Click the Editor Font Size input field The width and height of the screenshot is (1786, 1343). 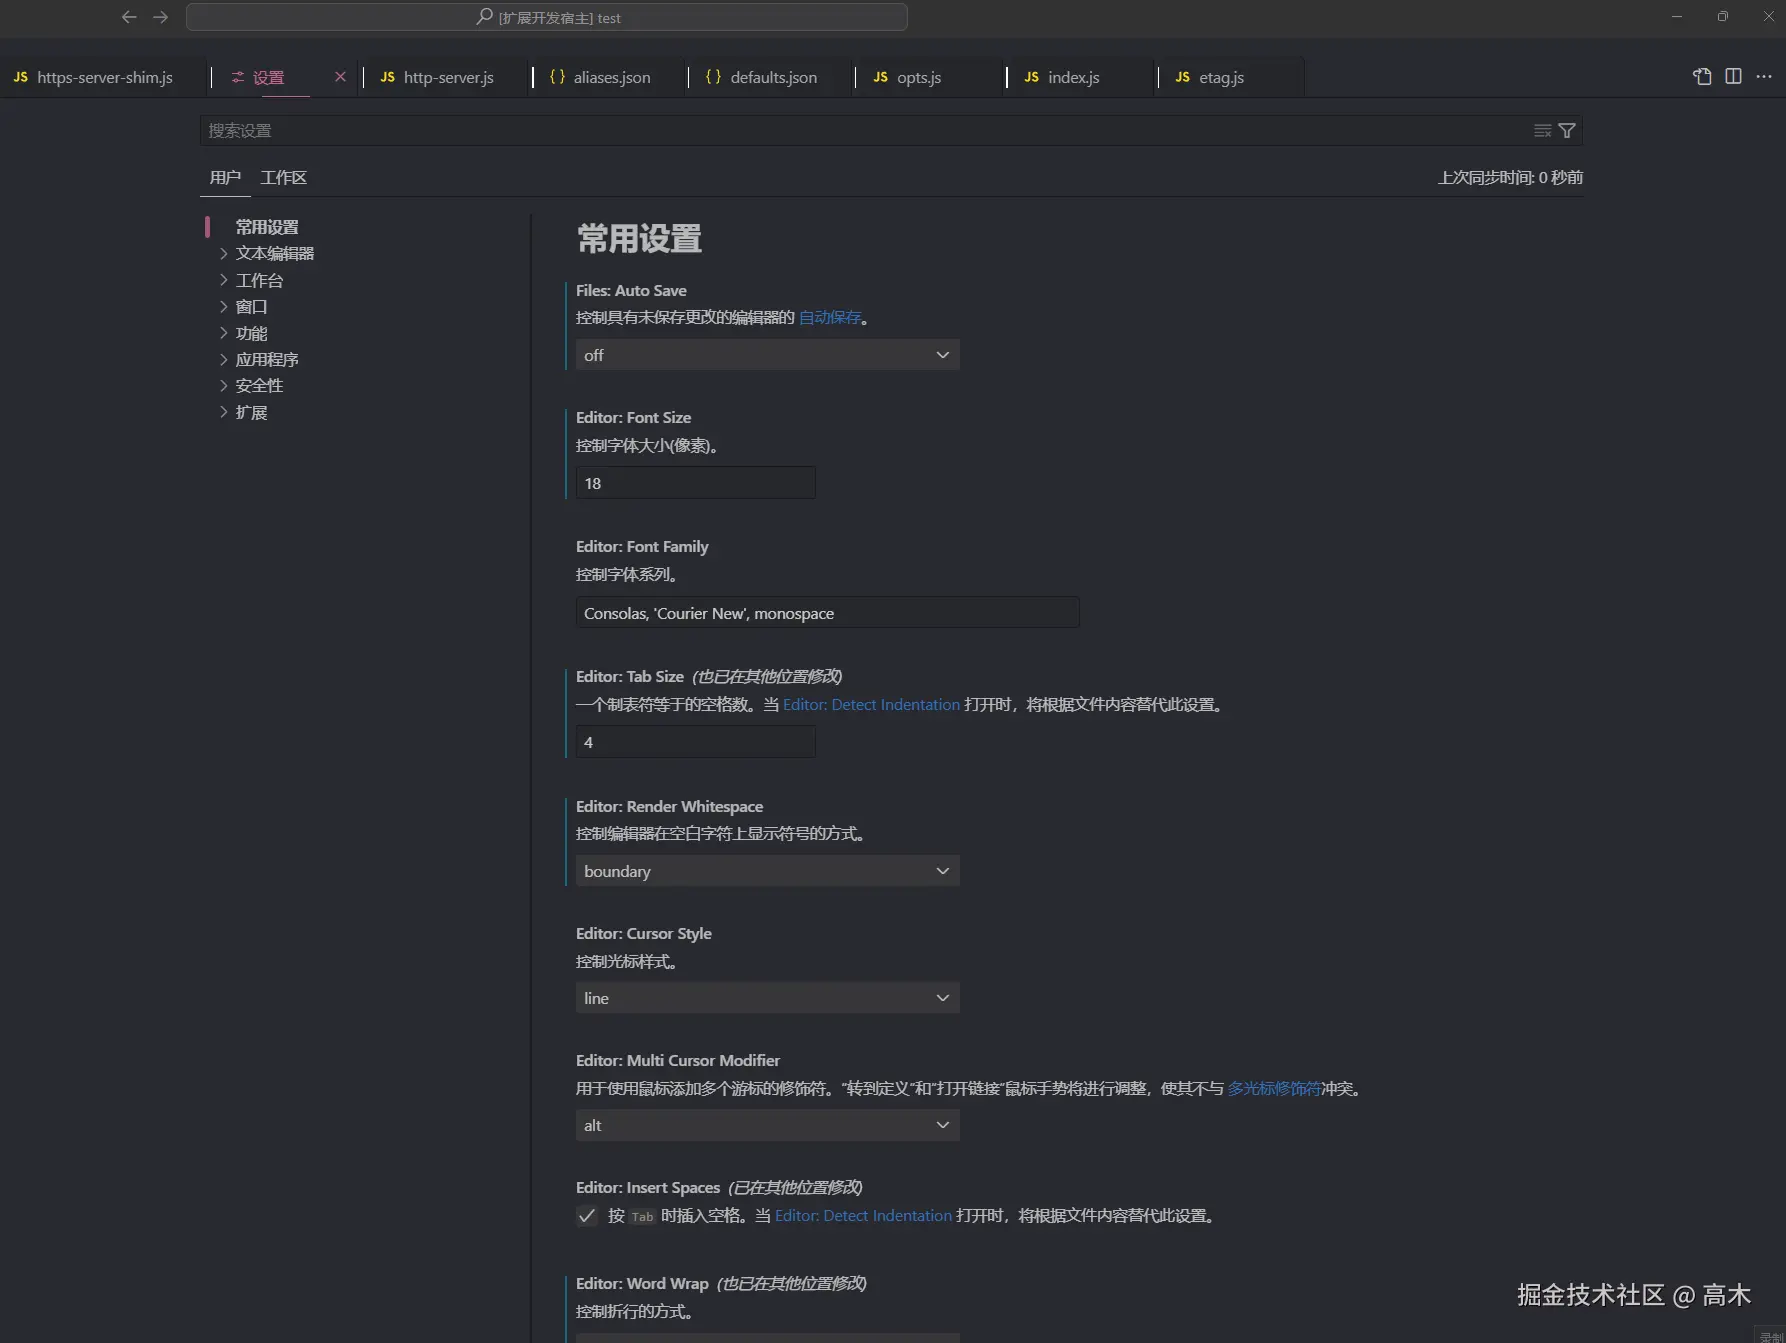(695, 483)
